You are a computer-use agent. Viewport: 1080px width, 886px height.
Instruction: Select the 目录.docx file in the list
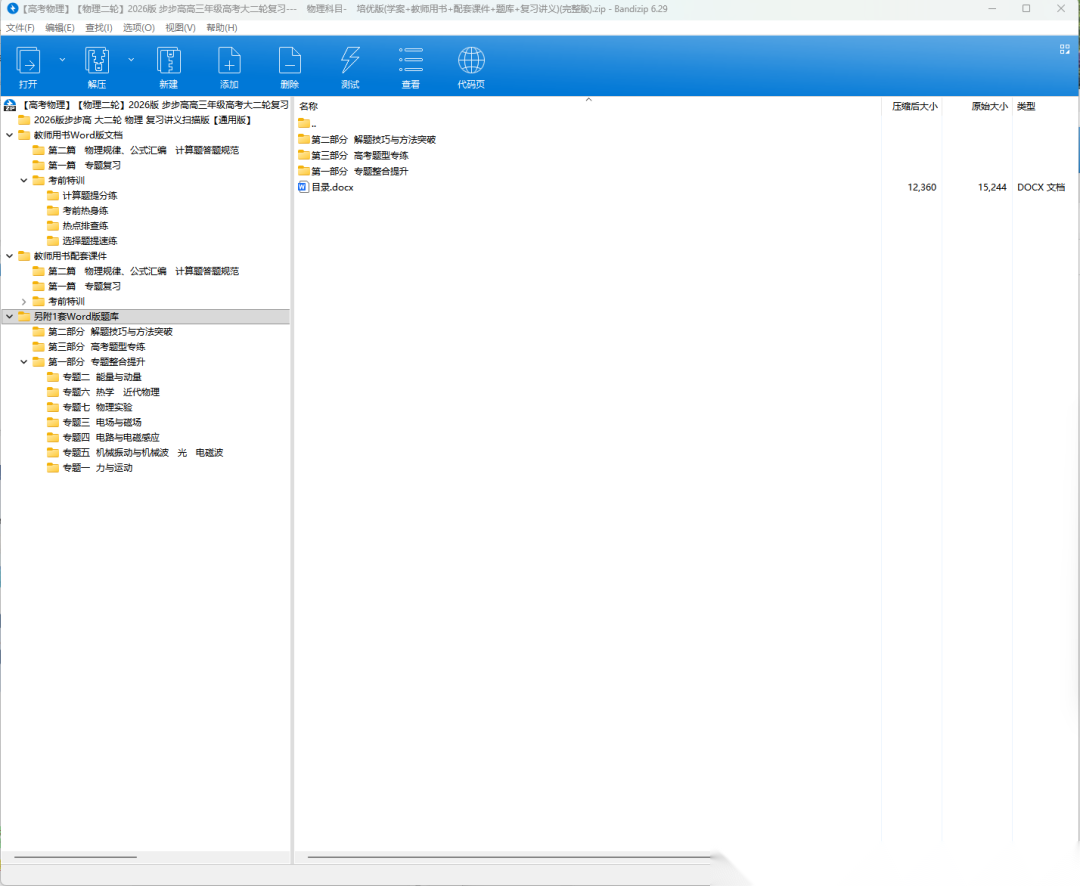(332, 187)
